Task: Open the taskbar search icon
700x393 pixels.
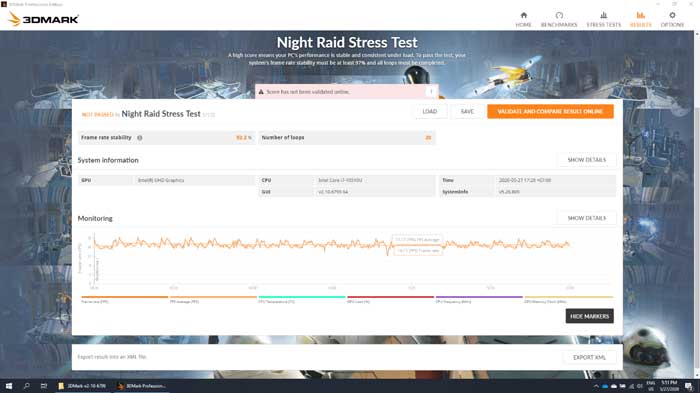Action: [26, 386]
